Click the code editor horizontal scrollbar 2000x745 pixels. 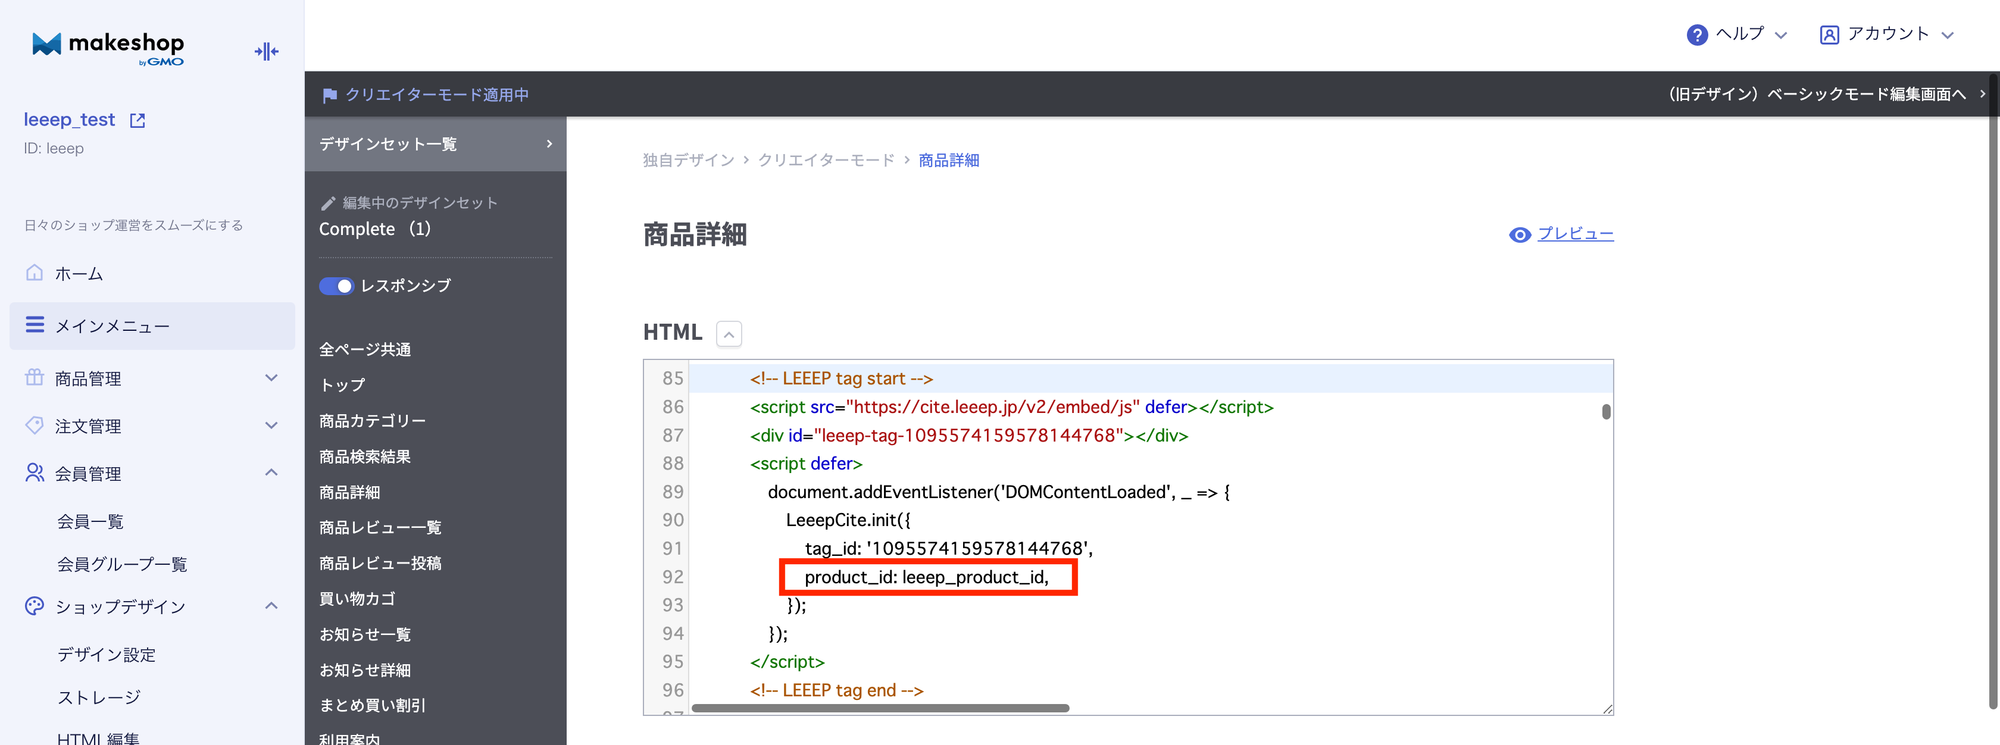[x=880, y=708]
